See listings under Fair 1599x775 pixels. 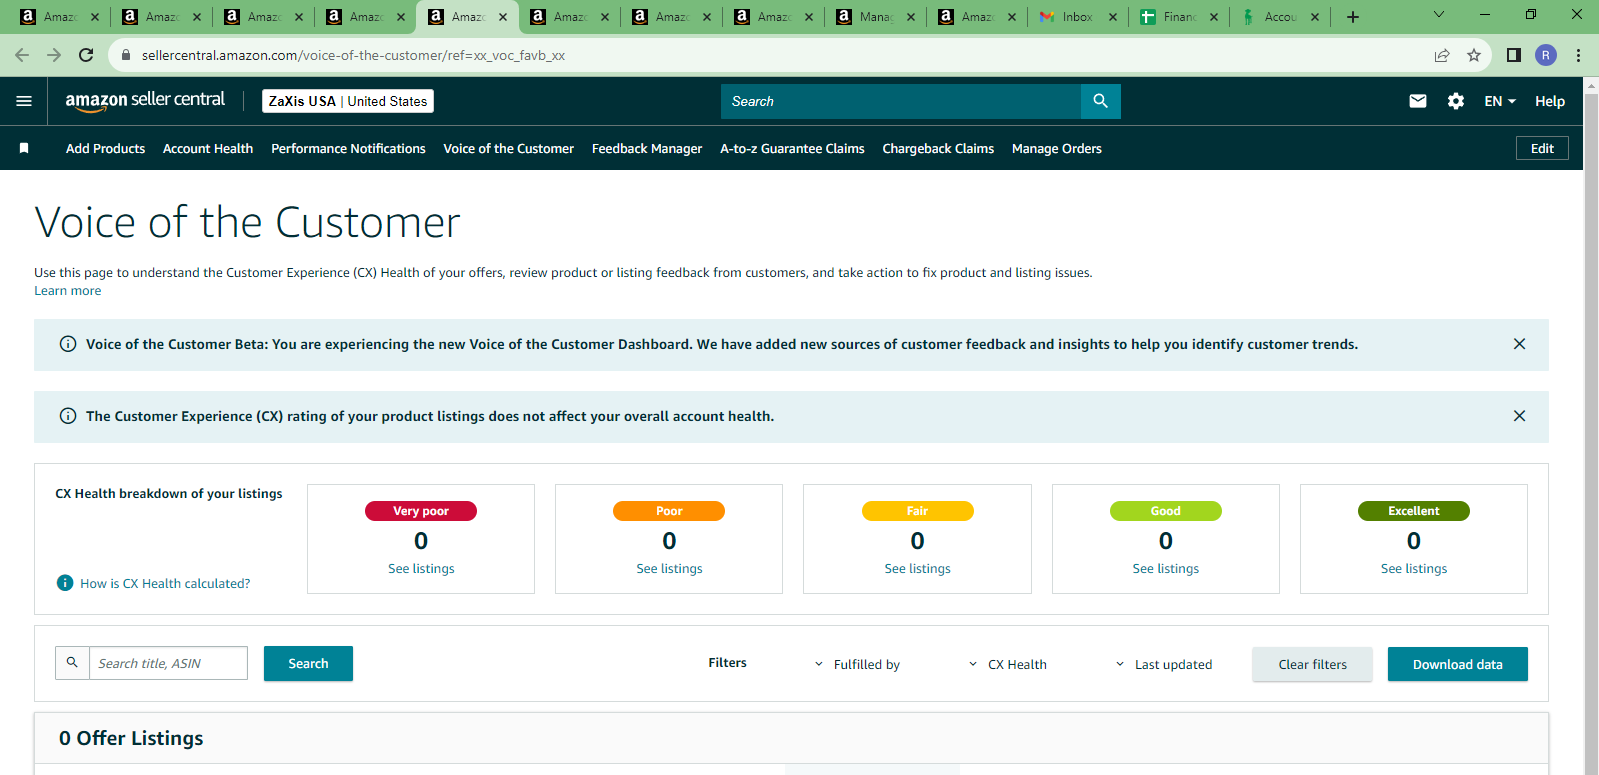click(917, 568)
